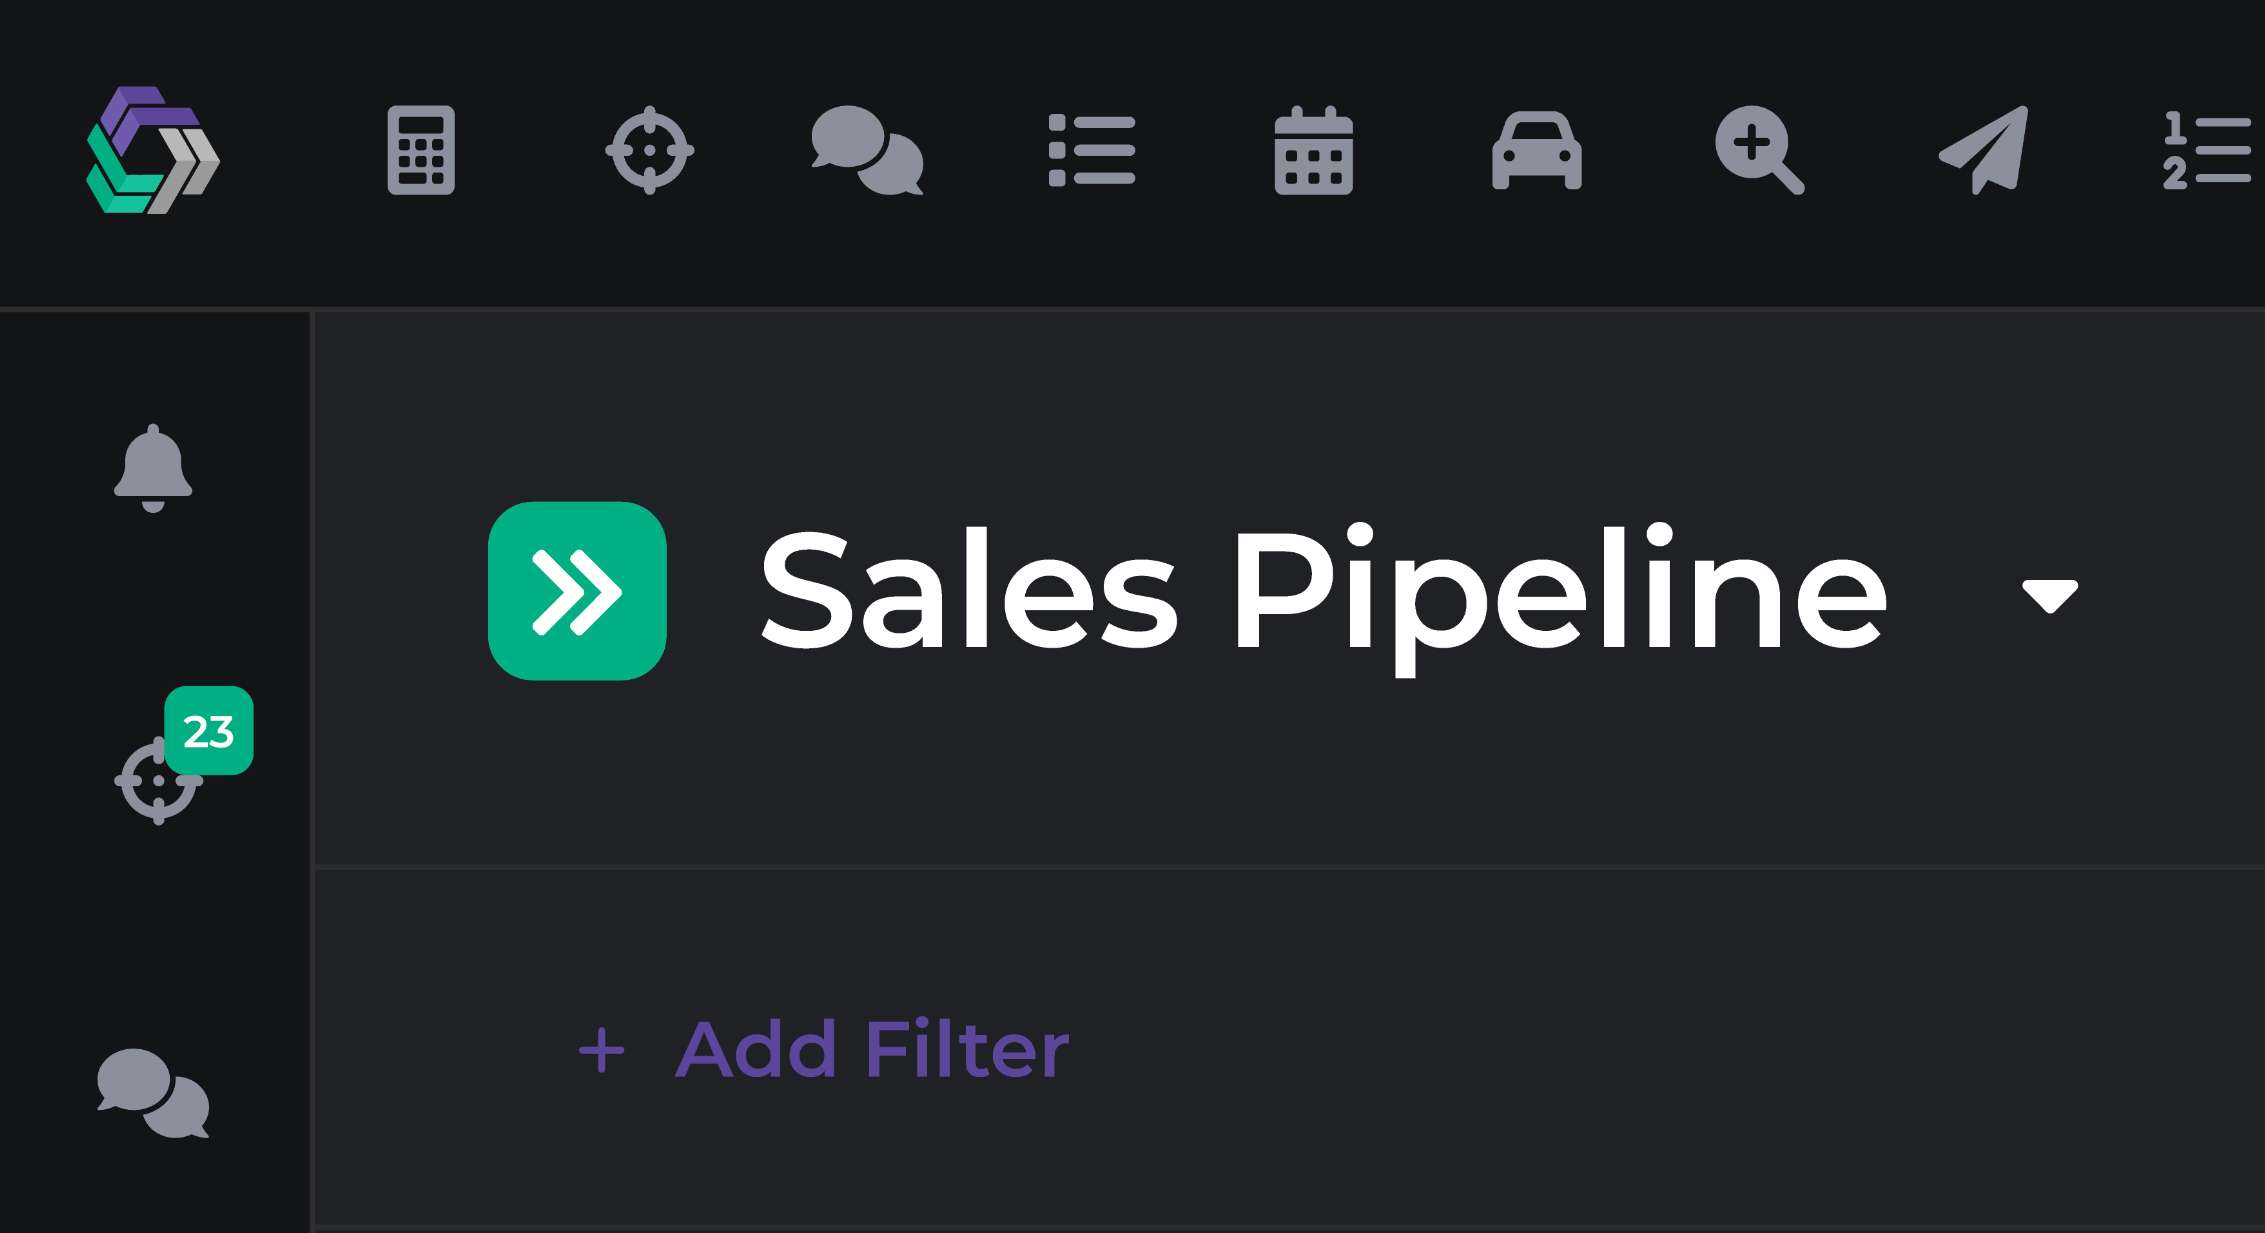Click the crosshair target icon in top toolbar

[x=649, y=150]
